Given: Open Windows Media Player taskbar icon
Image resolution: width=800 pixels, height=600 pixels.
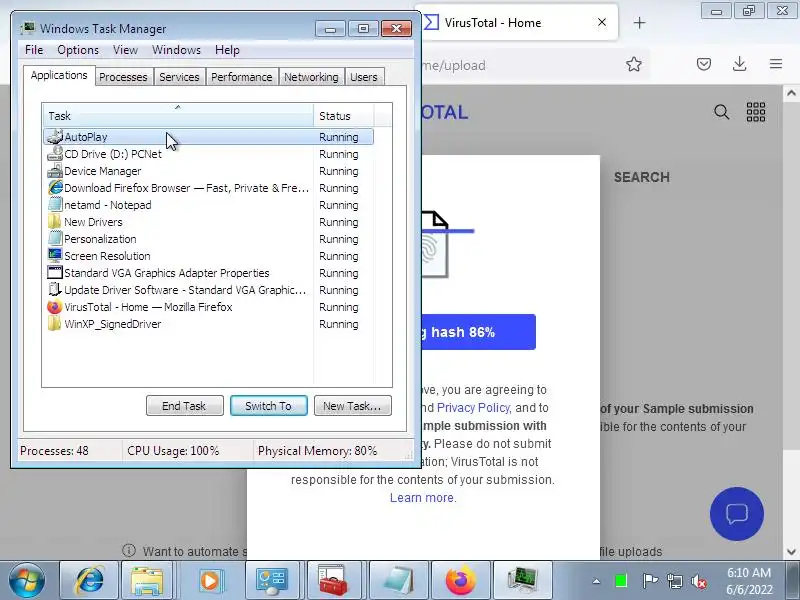Looking at the screenshot, I should (210, 580).
